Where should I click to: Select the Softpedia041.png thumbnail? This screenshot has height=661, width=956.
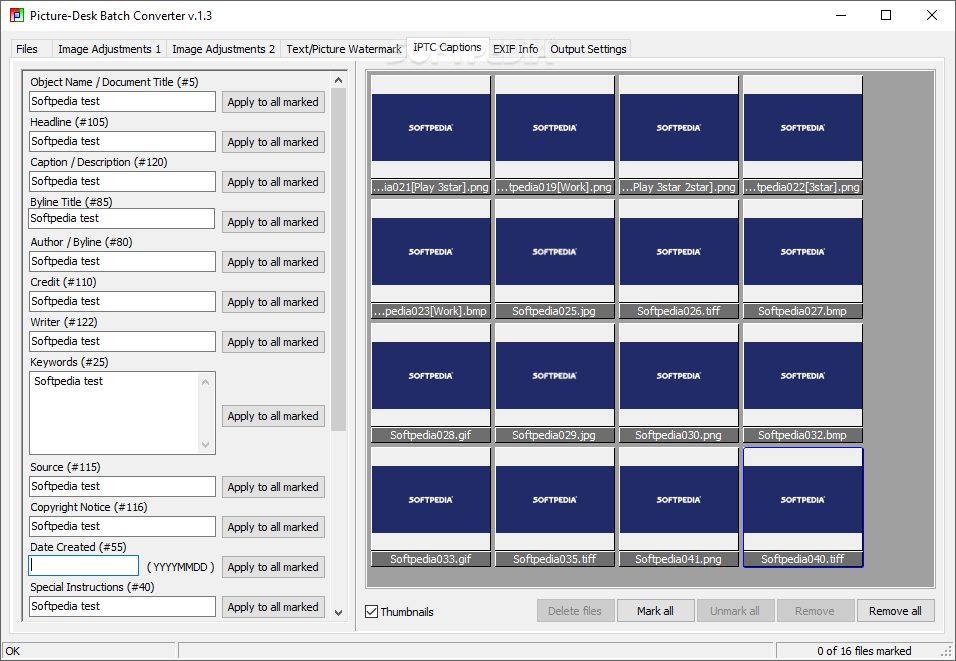pos(679,507)
